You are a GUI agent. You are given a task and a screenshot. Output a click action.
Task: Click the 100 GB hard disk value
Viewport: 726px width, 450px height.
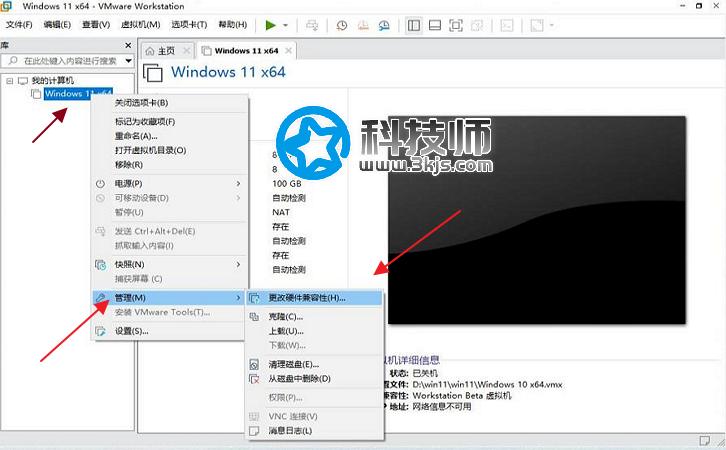[x=287, y=184]
